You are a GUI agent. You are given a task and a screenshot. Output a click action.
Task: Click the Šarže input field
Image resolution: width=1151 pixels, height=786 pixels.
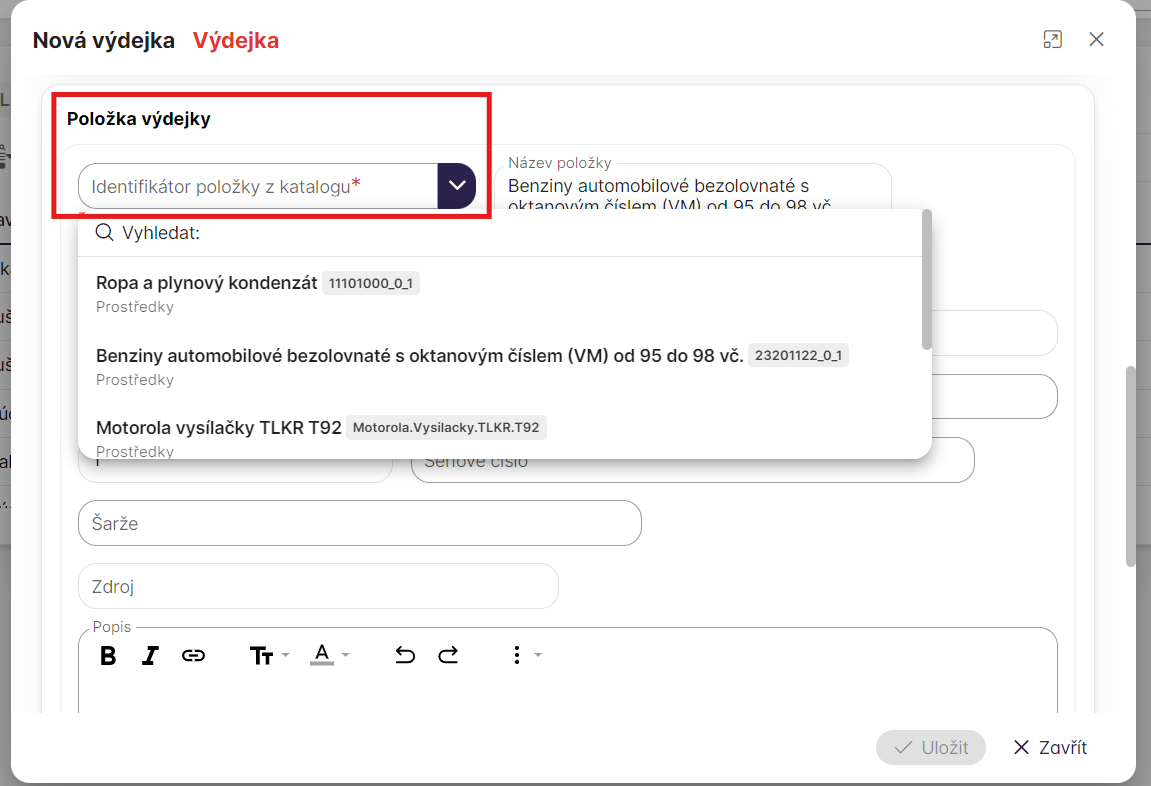(x=359, y=523)
